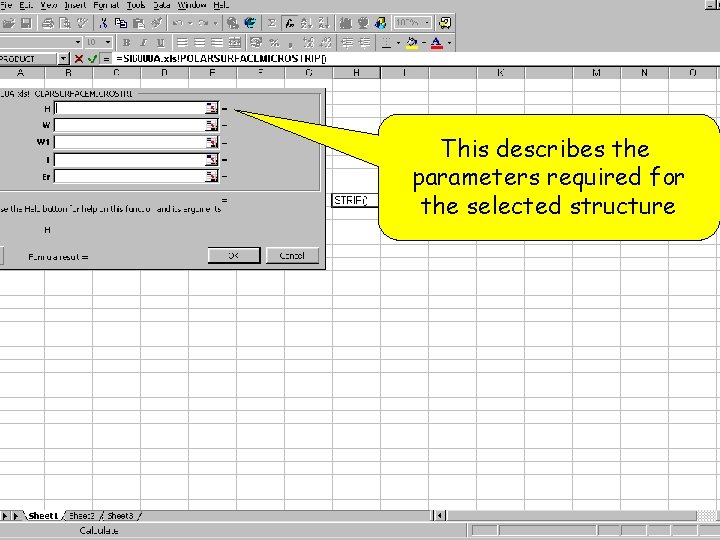Viewport: 720px width, 540px height.
Task: Expand the undo history arrow
Action: [190, 23]
